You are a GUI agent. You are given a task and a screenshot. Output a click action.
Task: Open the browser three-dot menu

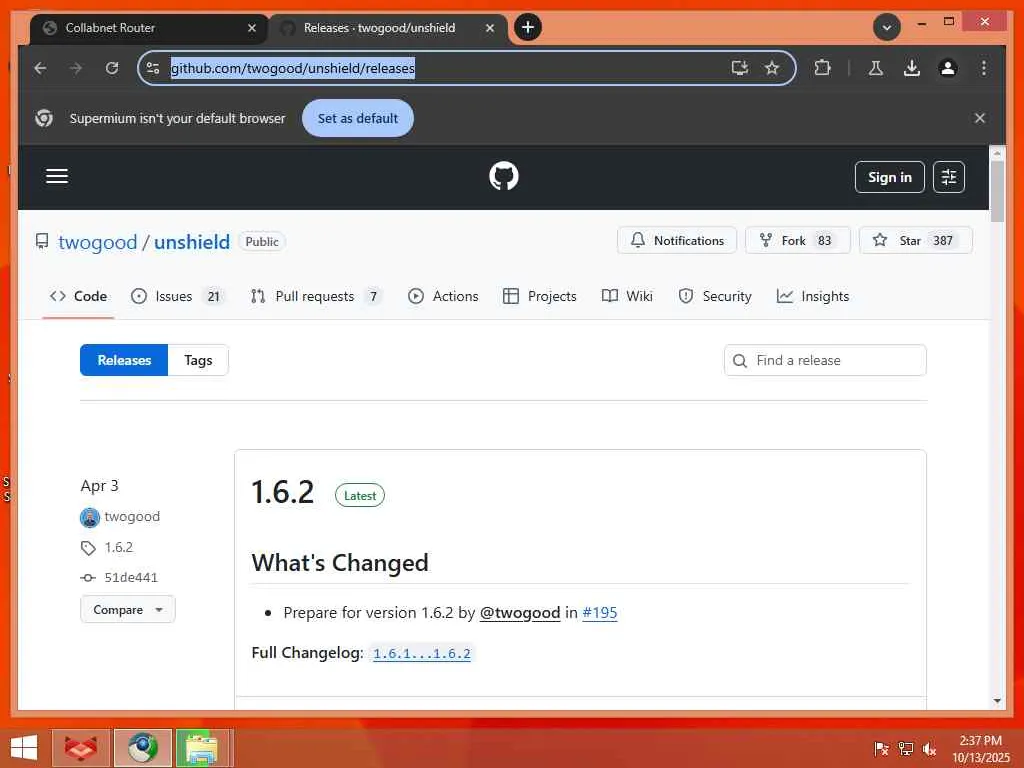point(984,68)
